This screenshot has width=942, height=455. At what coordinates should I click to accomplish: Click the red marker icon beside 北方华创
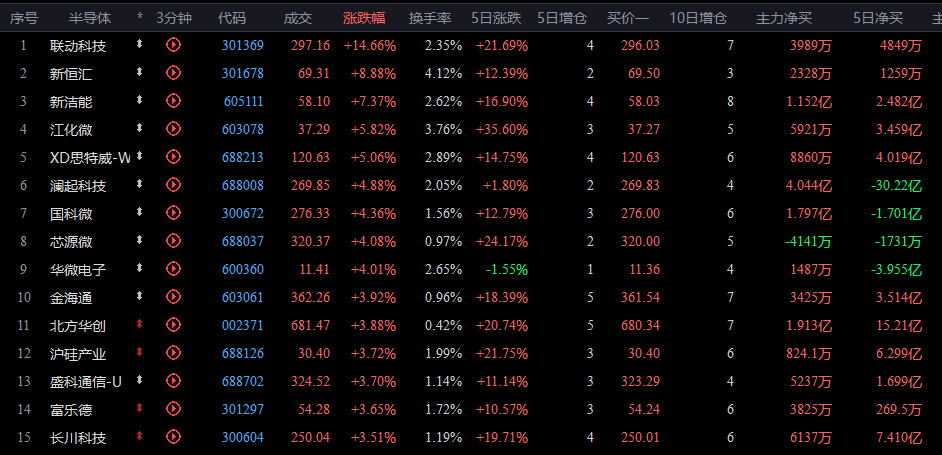point(140,323)
